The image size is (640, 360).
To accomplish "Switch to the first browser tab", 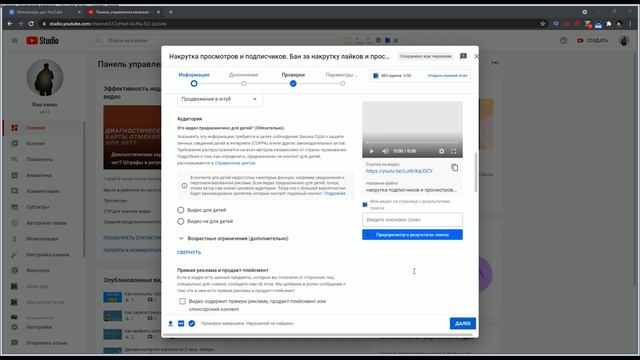I will pos(44,12).
